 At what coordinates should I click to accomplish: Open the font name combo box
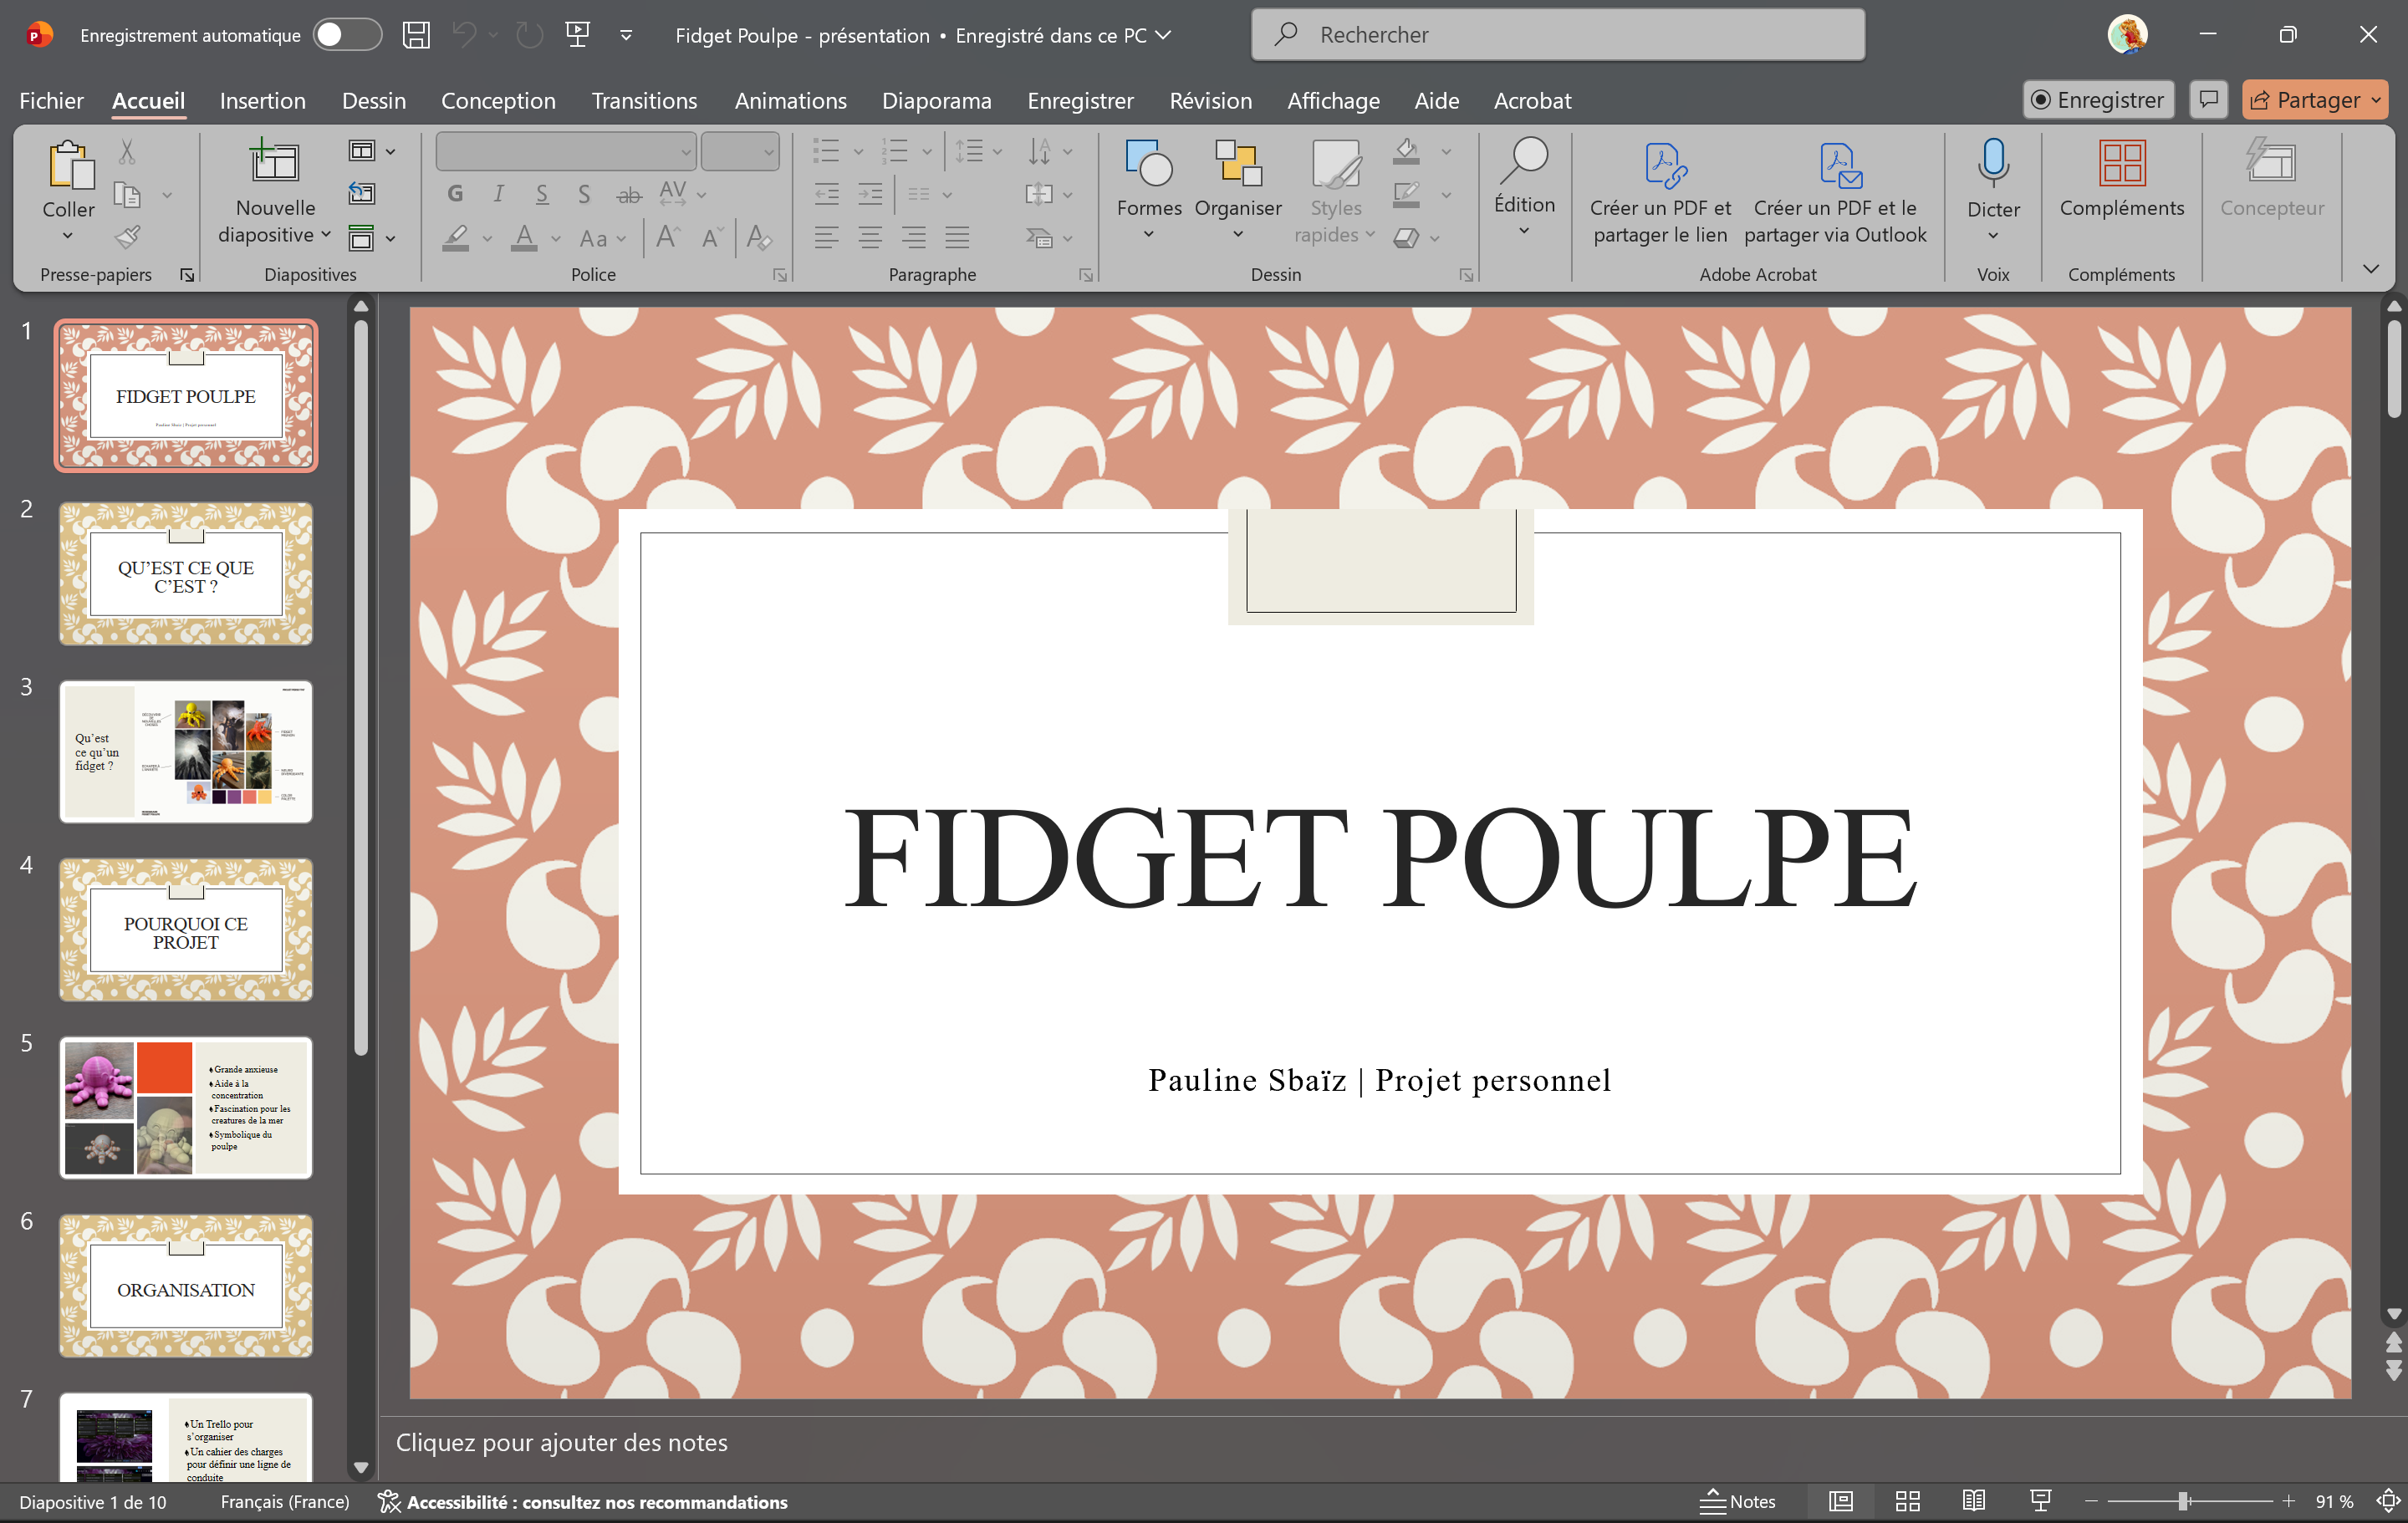pyautogui.click(x=565, y=152)
